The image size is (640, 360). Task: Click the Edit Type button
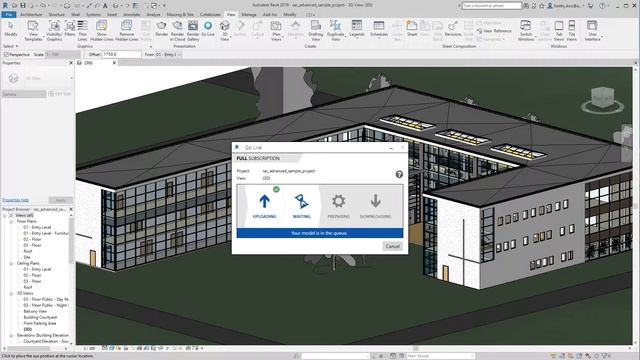60,94
